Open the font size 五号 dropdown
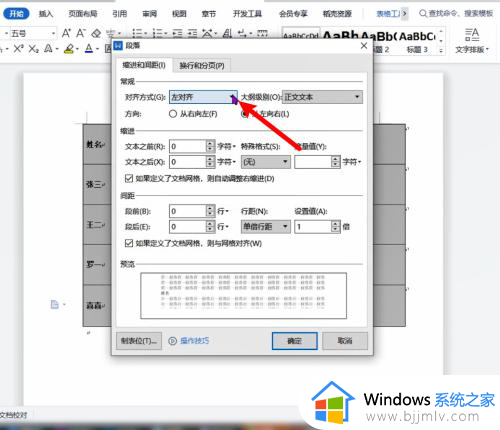This screenshot has width=500, height=430. click(x=53, y=33)
